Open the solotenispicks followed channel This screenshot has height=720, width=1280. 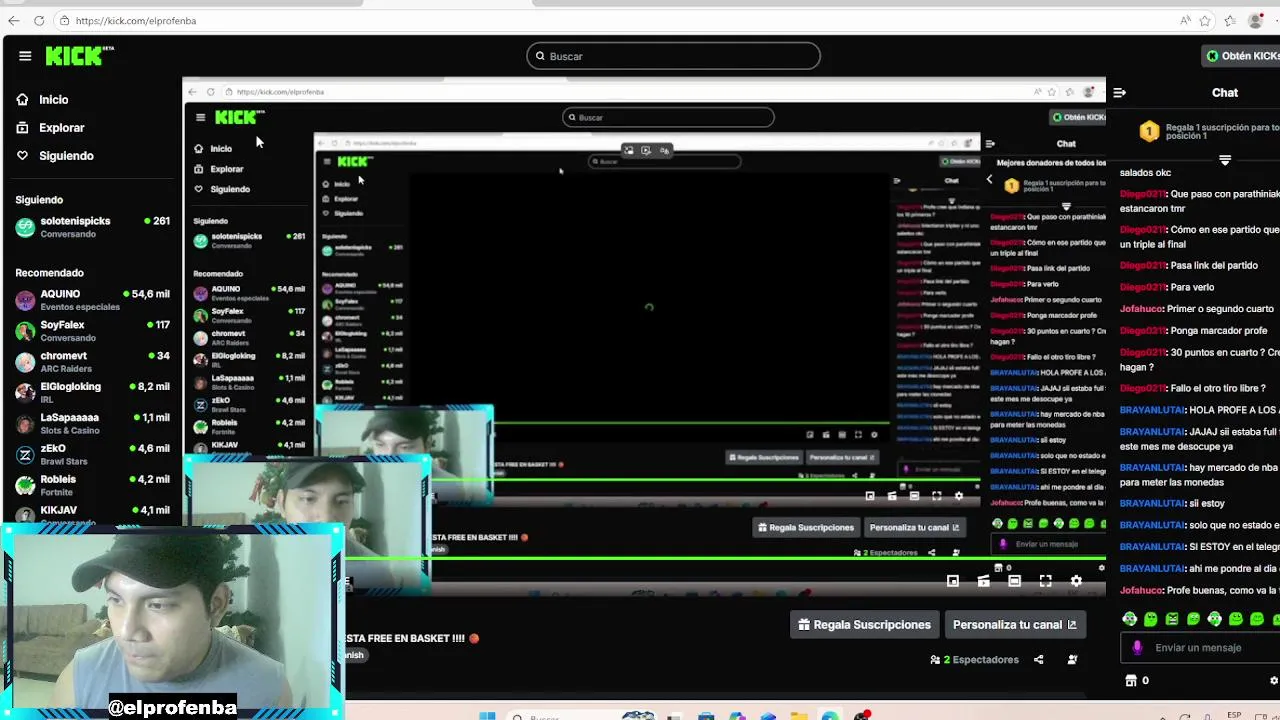[x=93, y=227]
